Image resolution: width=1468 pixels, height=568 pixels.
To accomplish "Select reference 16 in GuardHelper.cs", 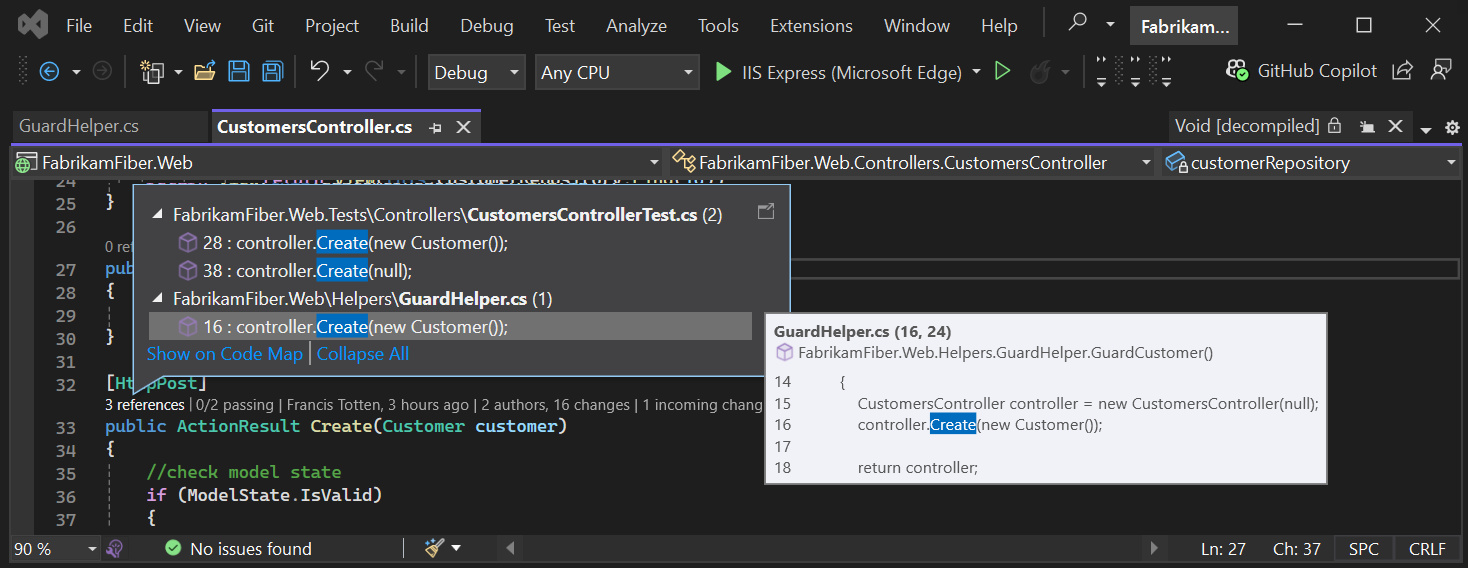I will [x=450, y=327].
